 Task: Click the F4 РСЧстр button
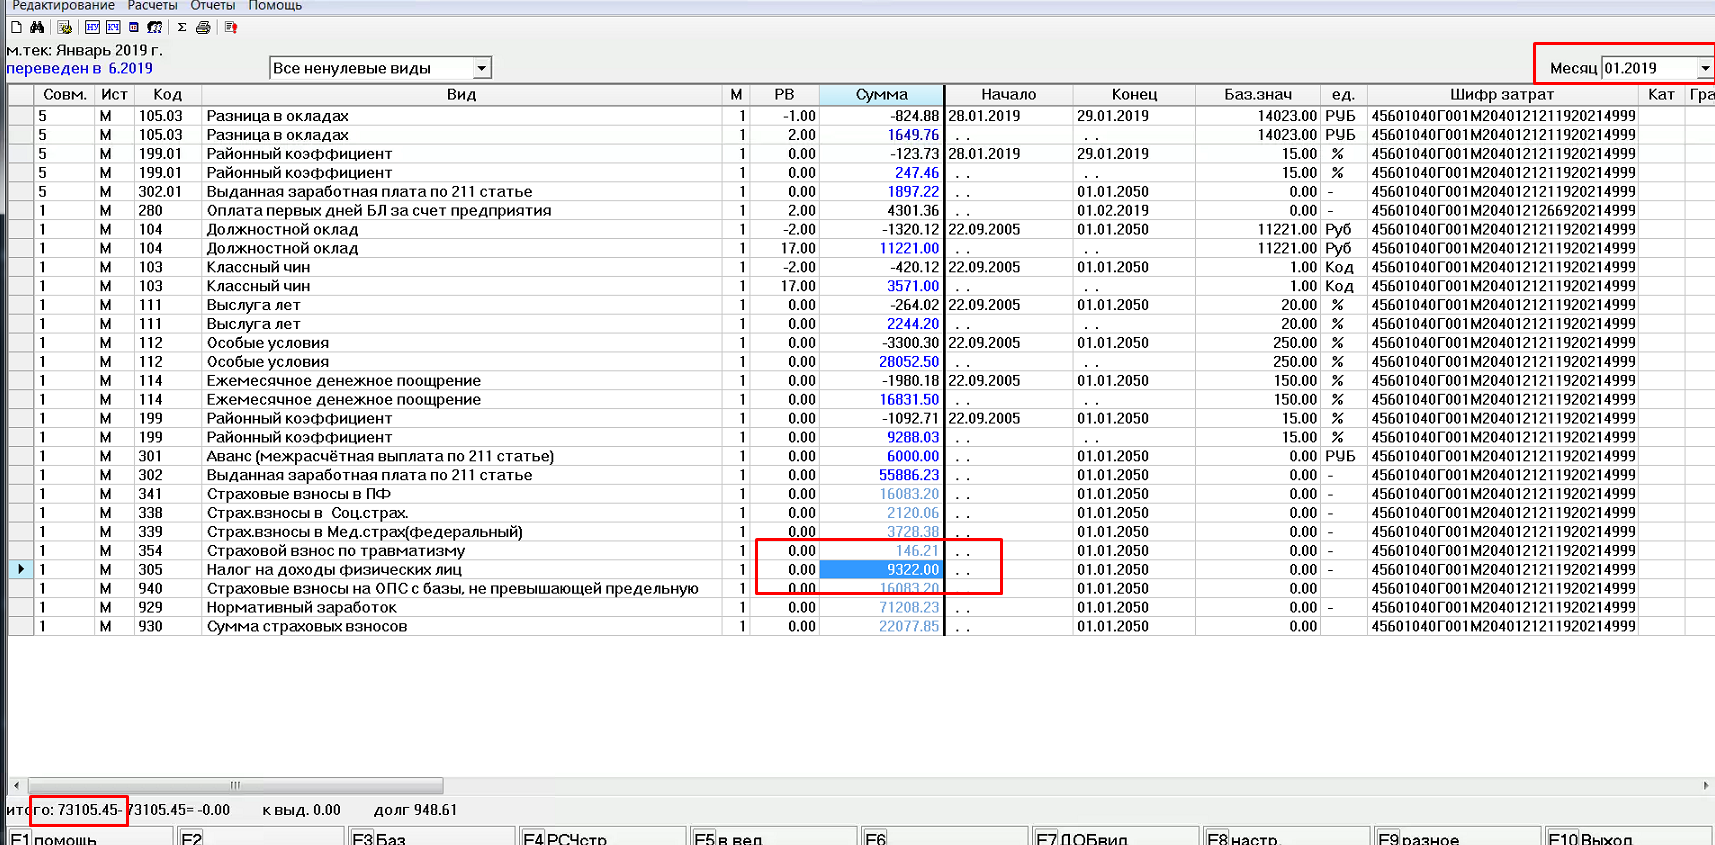point(603,837)
